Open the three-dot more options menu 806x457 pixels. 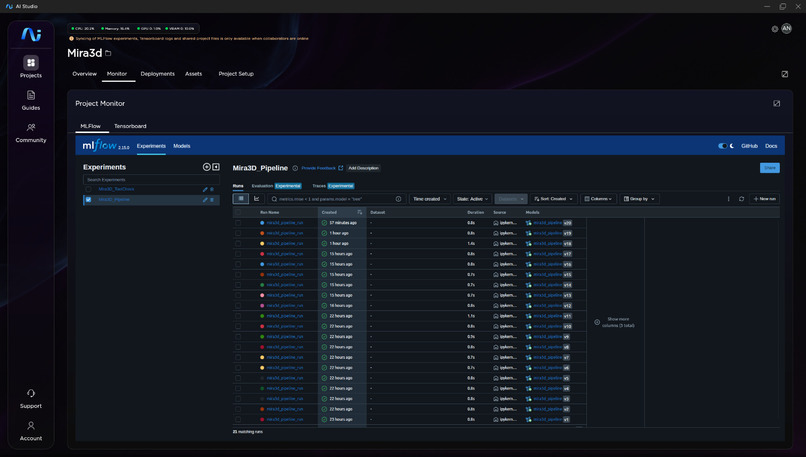coord(728,199)
